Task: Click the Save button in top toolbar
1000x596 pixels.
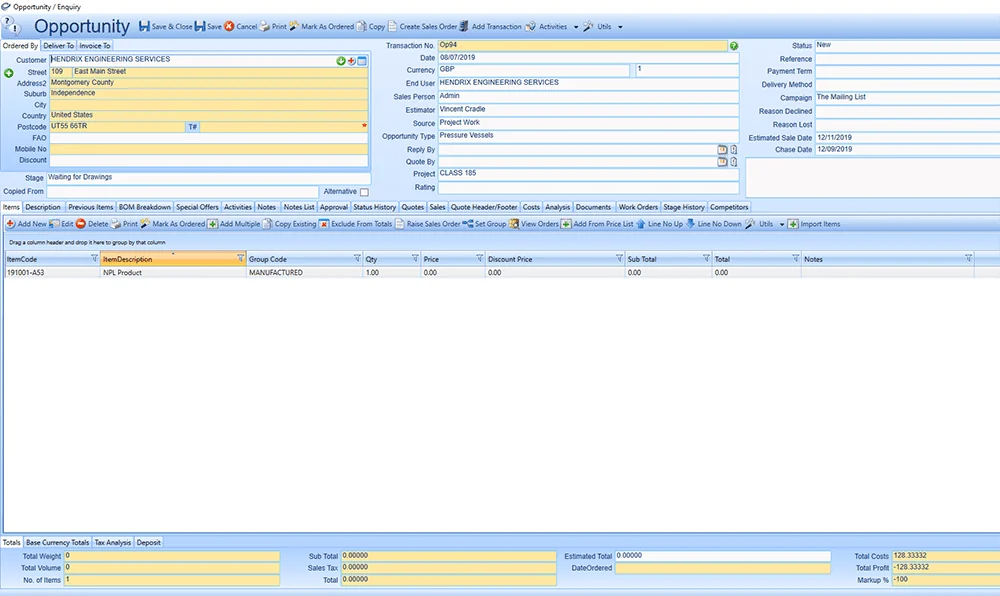Action: pyautogui.click(x=208, y=27)
